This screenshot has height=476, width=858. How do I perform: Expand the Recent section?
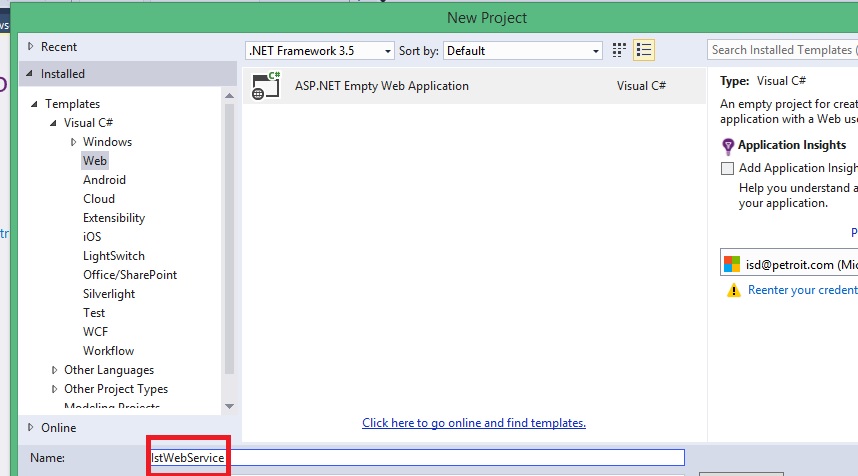point(31,47)
